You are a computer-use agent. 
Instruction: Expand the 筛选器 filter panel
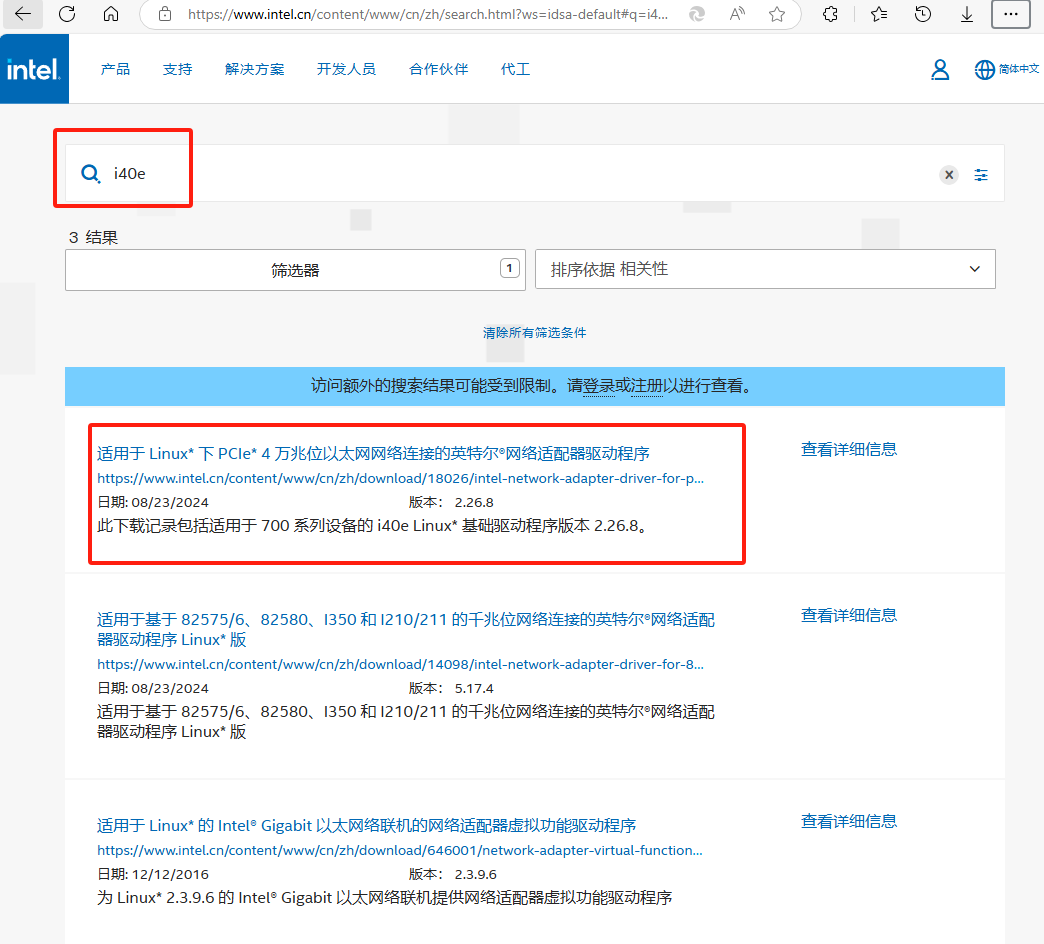295,270
